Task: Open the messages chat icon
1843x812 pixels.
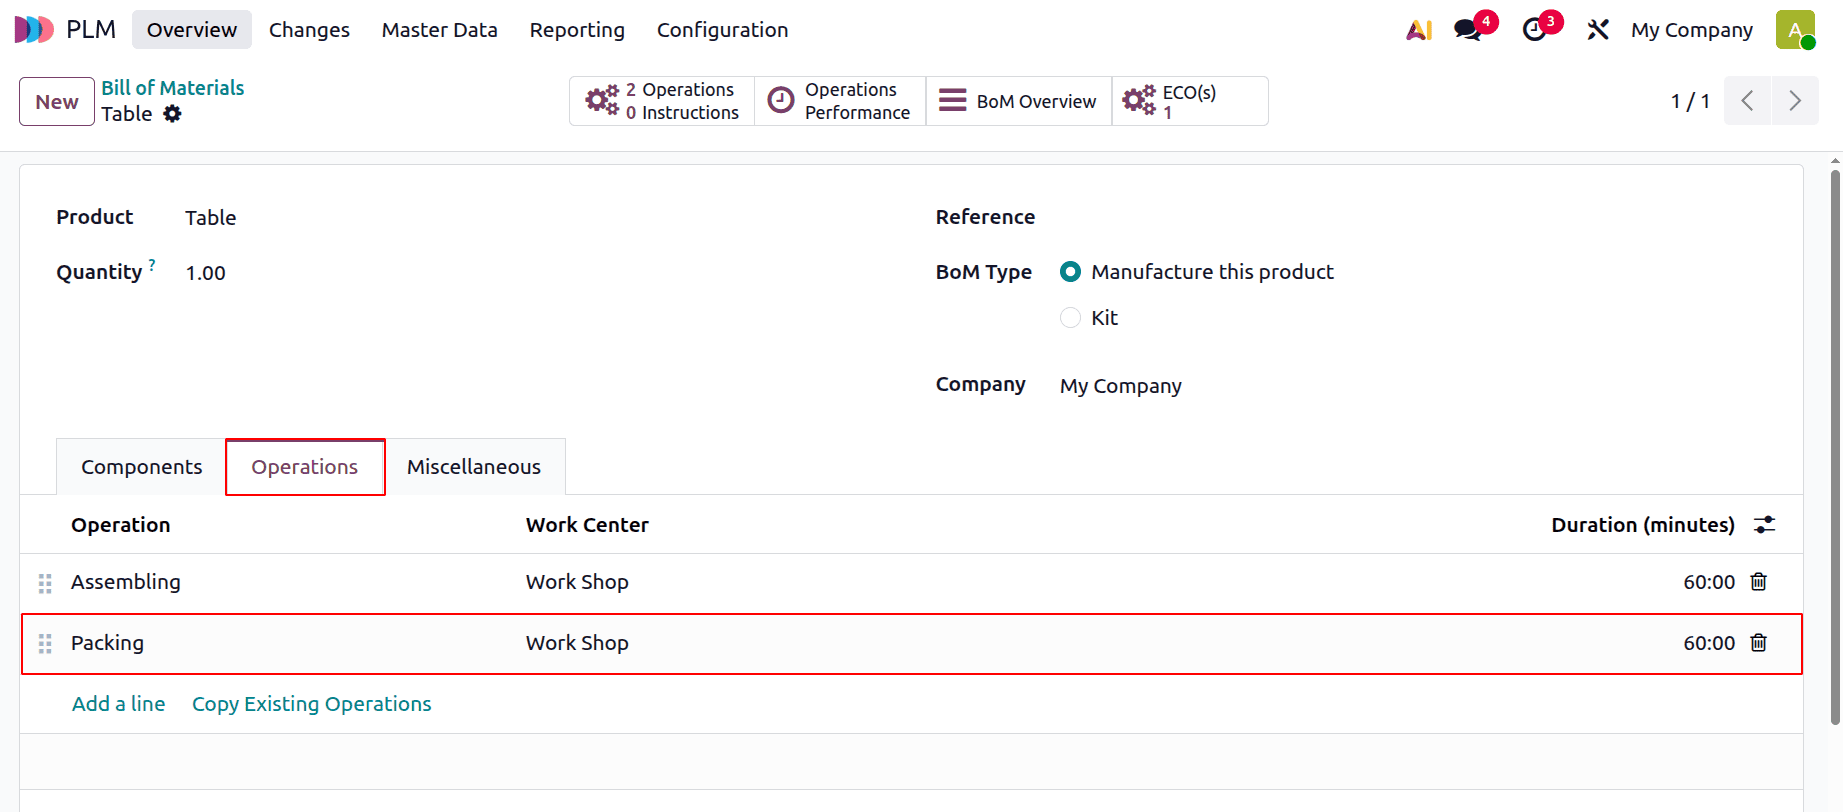Action: click(1469, 30)
